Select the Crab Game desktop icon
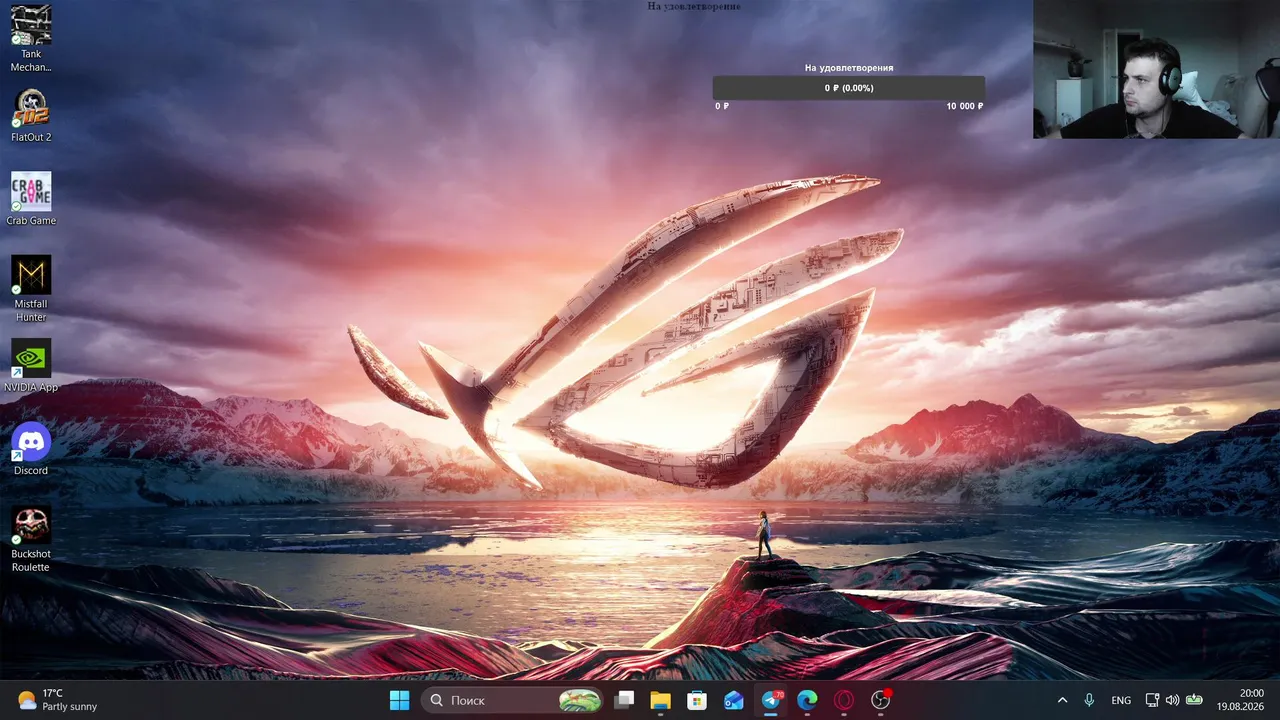The image size is (1280, 720). [x=31, y=199]
